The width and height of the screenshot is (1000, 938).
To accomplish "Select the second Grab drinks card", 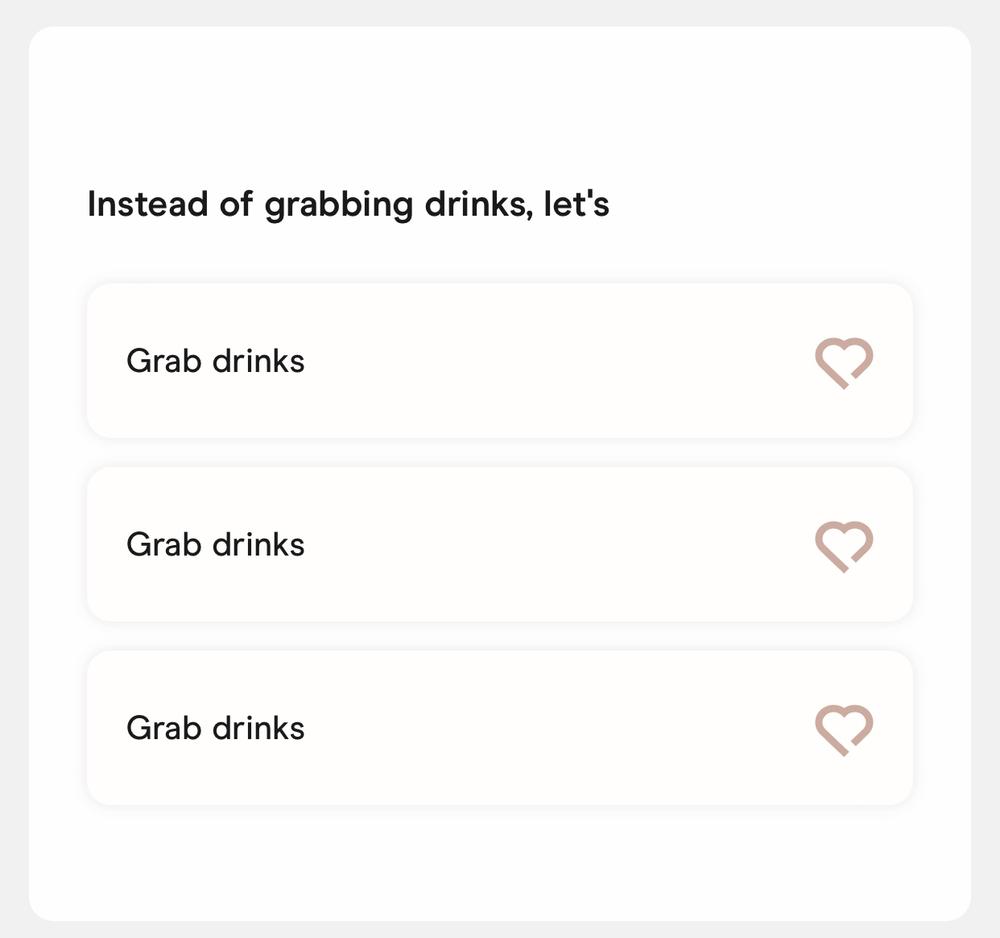I will tap(500, 545).
